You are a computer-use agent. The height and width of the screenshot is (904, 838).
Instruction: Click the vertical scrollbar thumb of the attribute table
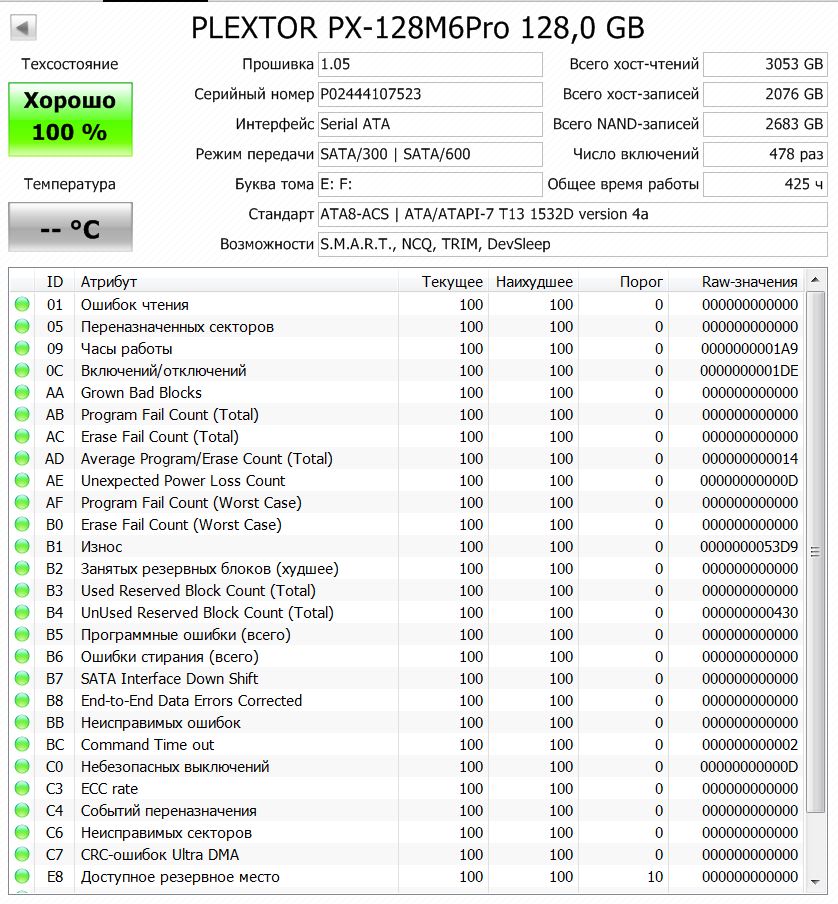[x=815, y=552]
